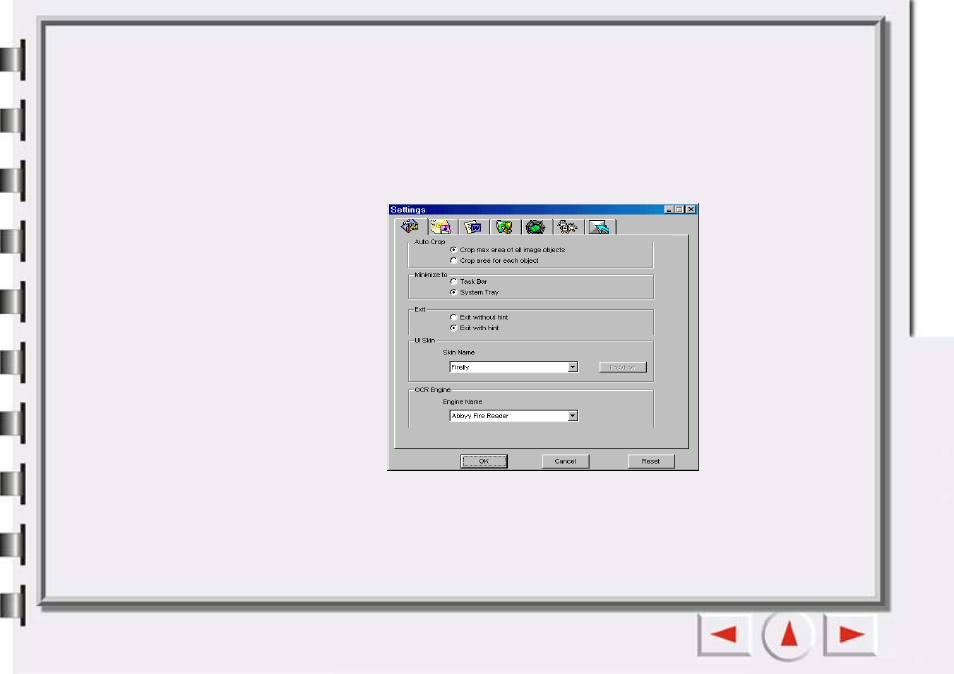954x674 pixels.
Task: Open the first toolbox settings tab
Action: click(x=411, y=227)
